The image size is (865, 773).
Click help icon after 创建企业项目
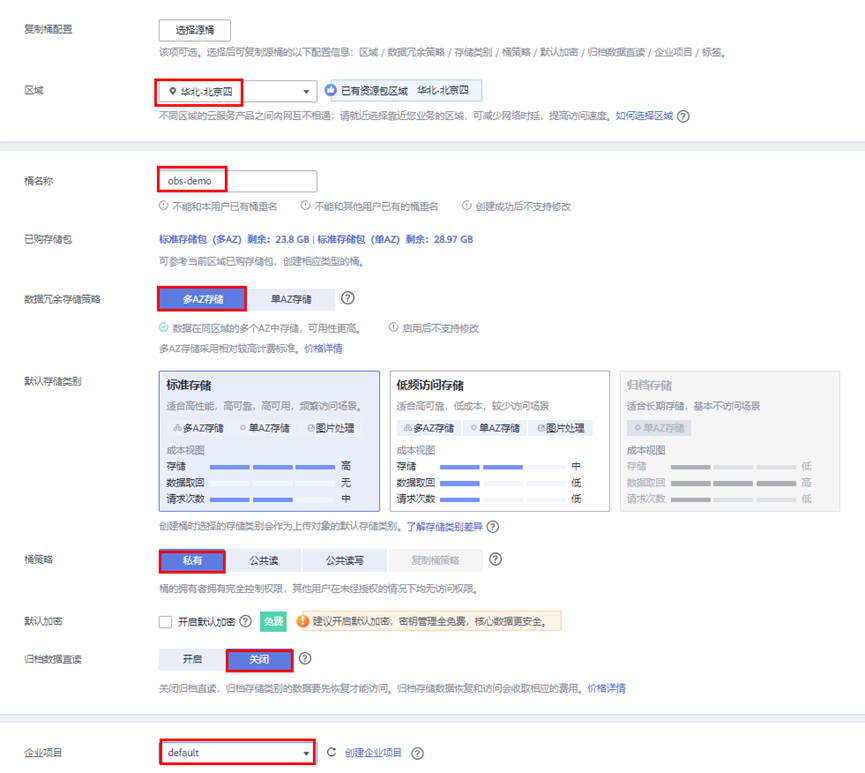tap(418, 753)
